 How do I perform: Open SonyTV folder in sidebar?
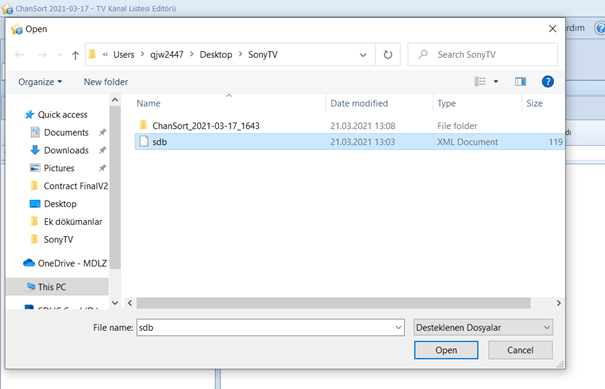click(x=58, y=240)
